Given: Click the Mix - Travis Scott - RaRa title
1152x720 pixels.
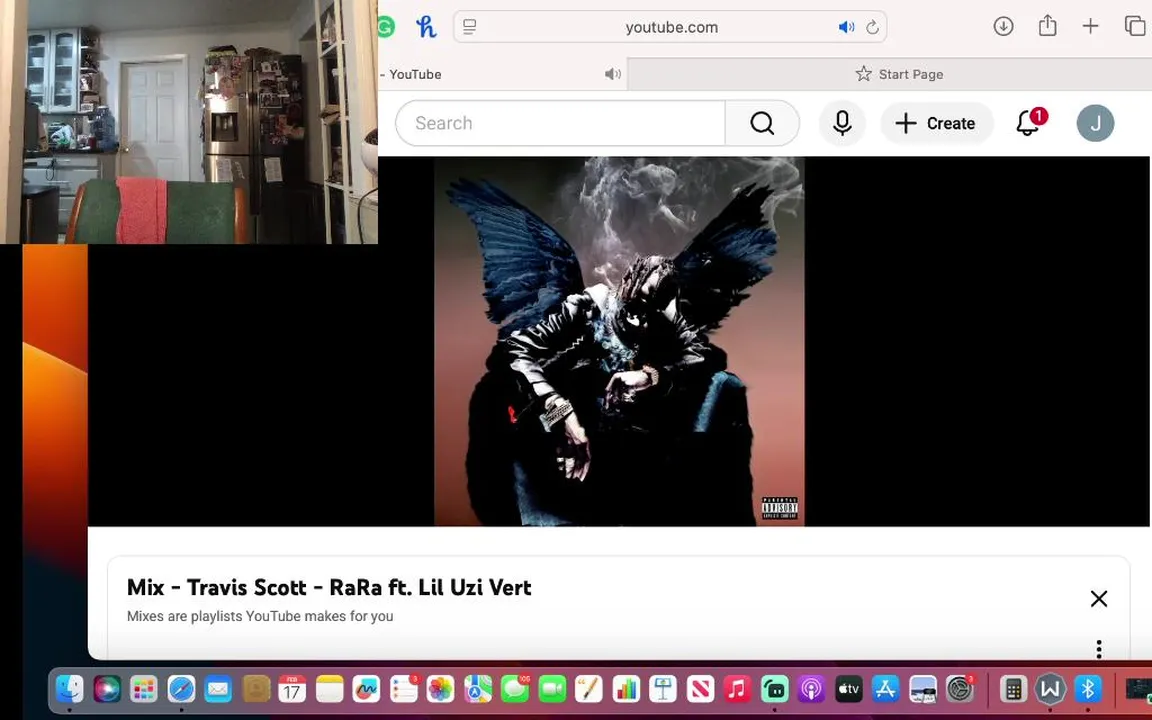Looking at the screenshot, I should click(x=329, y=587).
